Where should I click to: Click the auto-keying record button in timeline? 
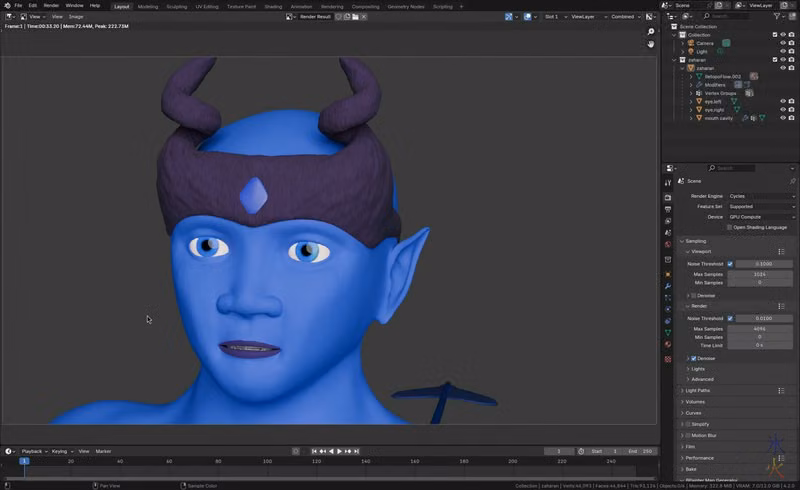296,451
